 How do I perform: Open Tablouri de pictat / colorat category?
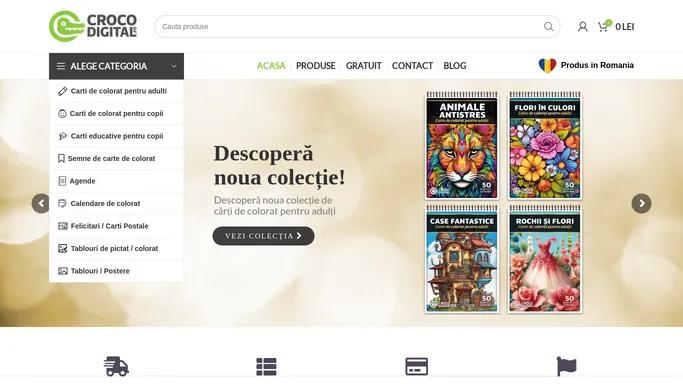point(116,249)
